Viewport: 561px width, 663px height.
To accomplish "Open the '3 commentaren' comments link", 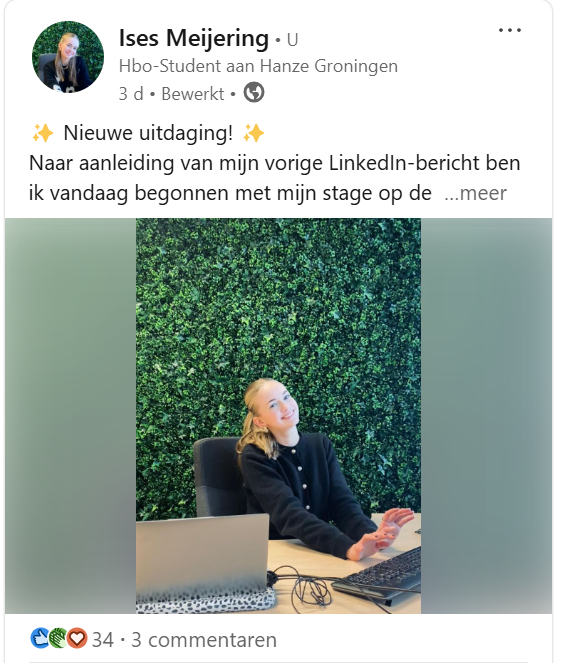I will tap(204, 640).
